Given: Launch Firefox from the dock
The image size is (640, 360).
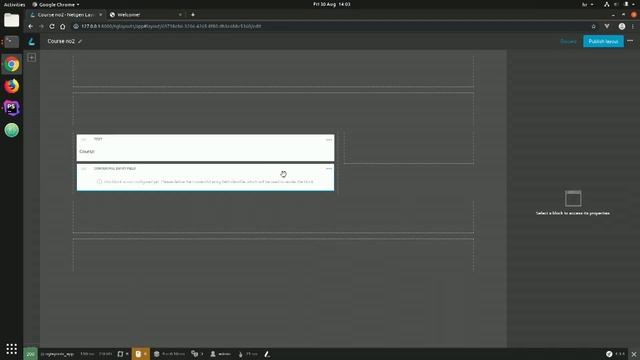Looking at the screenshot, I should 11,86.
